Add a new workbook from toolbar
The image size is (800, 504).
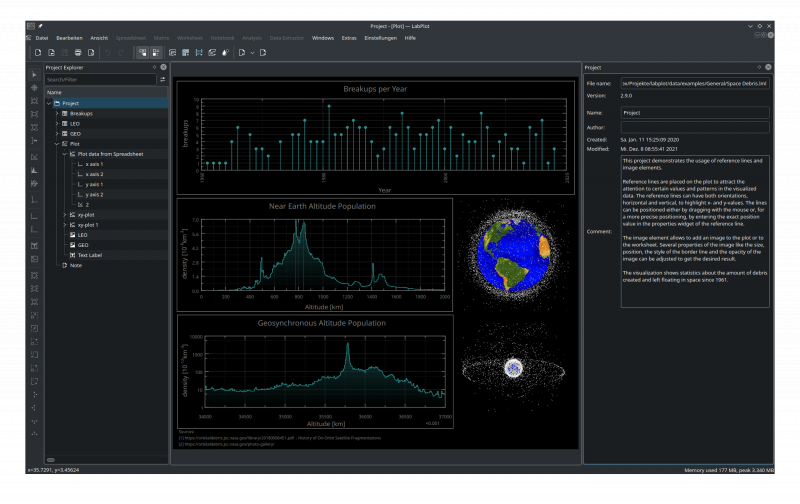pyautogui.click(x=172, y=53)
